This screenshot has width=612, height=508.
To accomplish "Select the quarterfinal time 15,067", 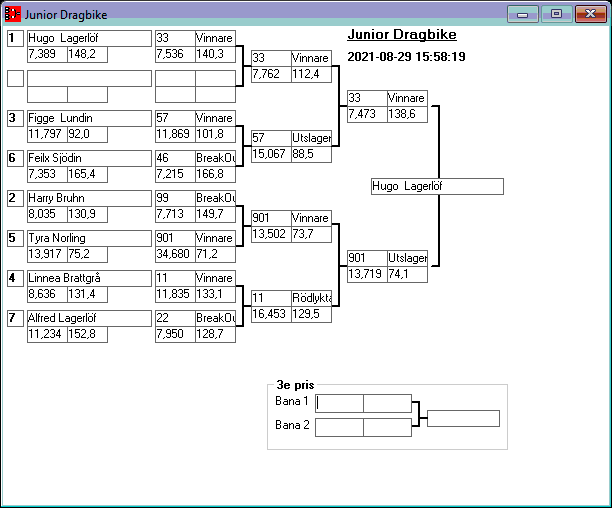I will point(271,154).
